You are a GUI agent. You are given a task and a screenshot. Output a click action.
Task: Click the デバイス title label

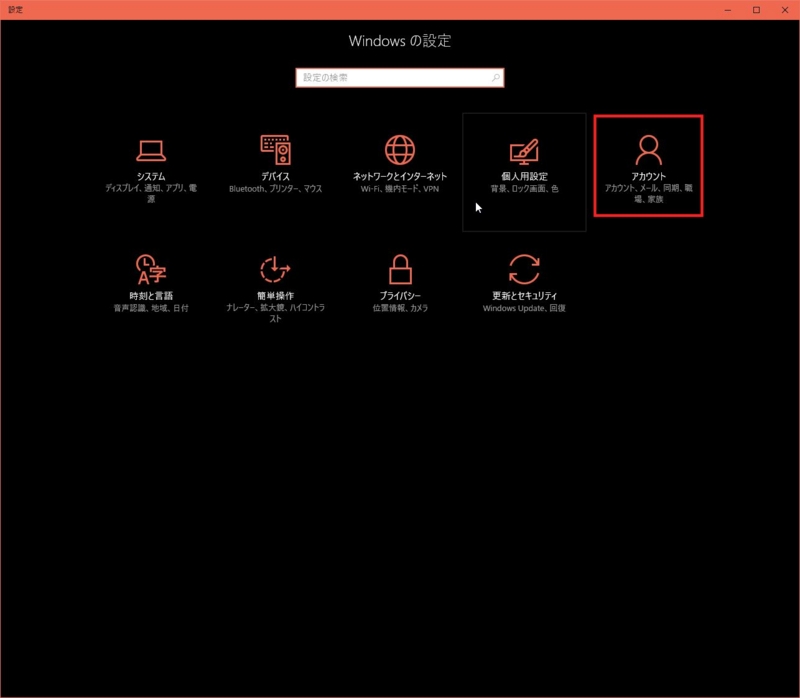point(276,176)
